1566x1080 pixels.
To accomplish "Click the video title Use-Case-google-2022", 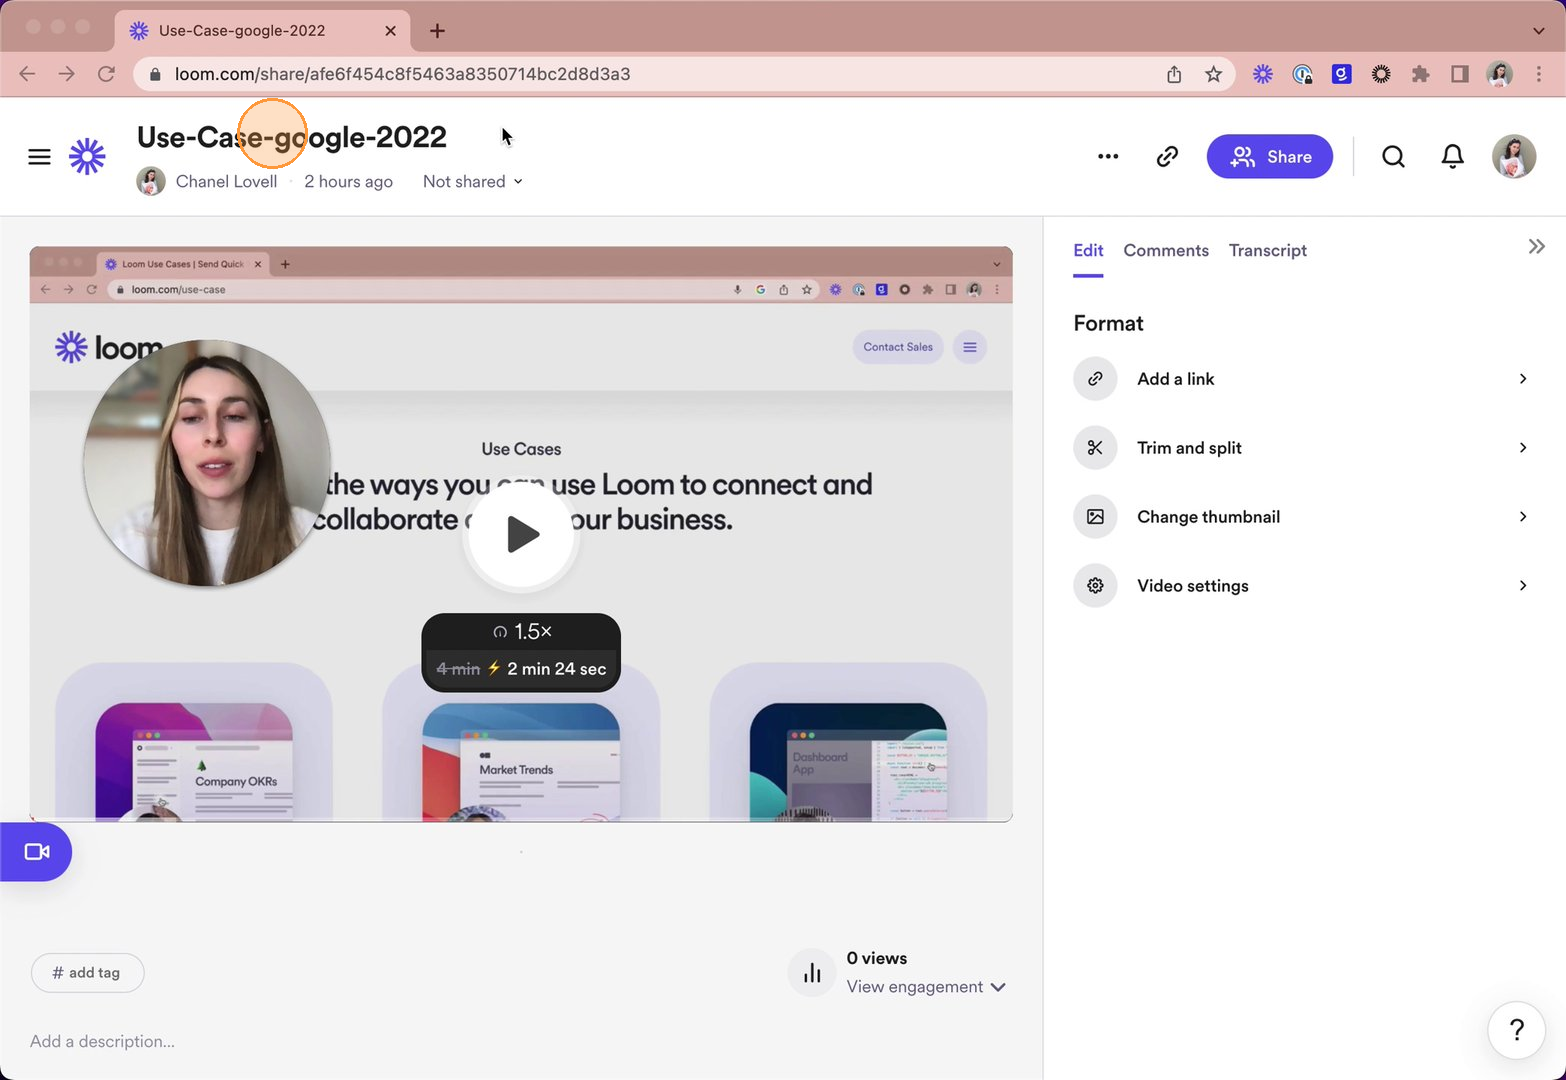I will tap(291, 137).
